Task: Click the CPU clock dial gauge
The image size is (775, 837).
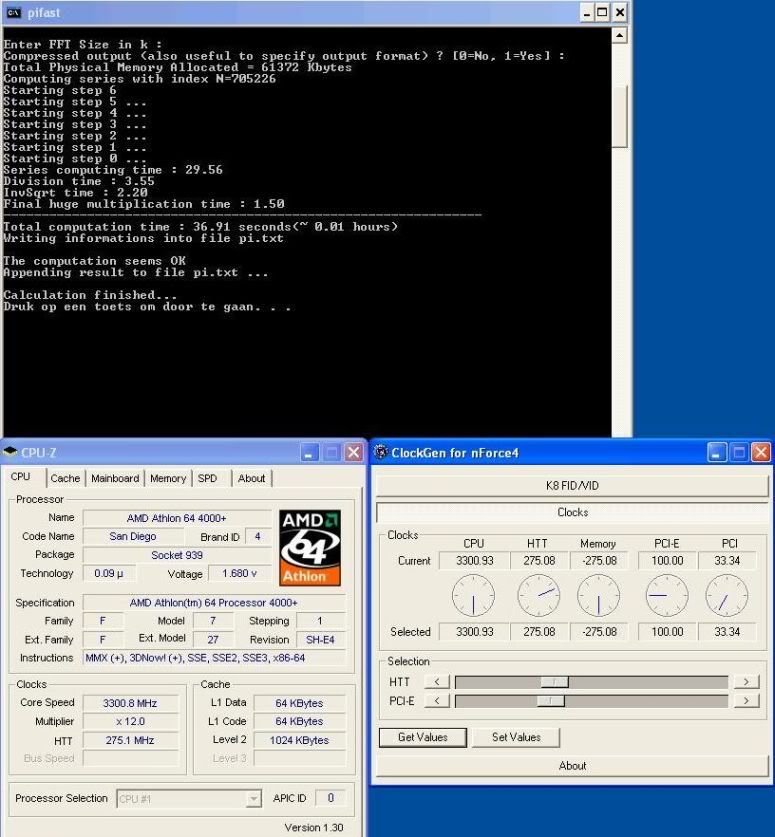Action: (x=473, y=595)
